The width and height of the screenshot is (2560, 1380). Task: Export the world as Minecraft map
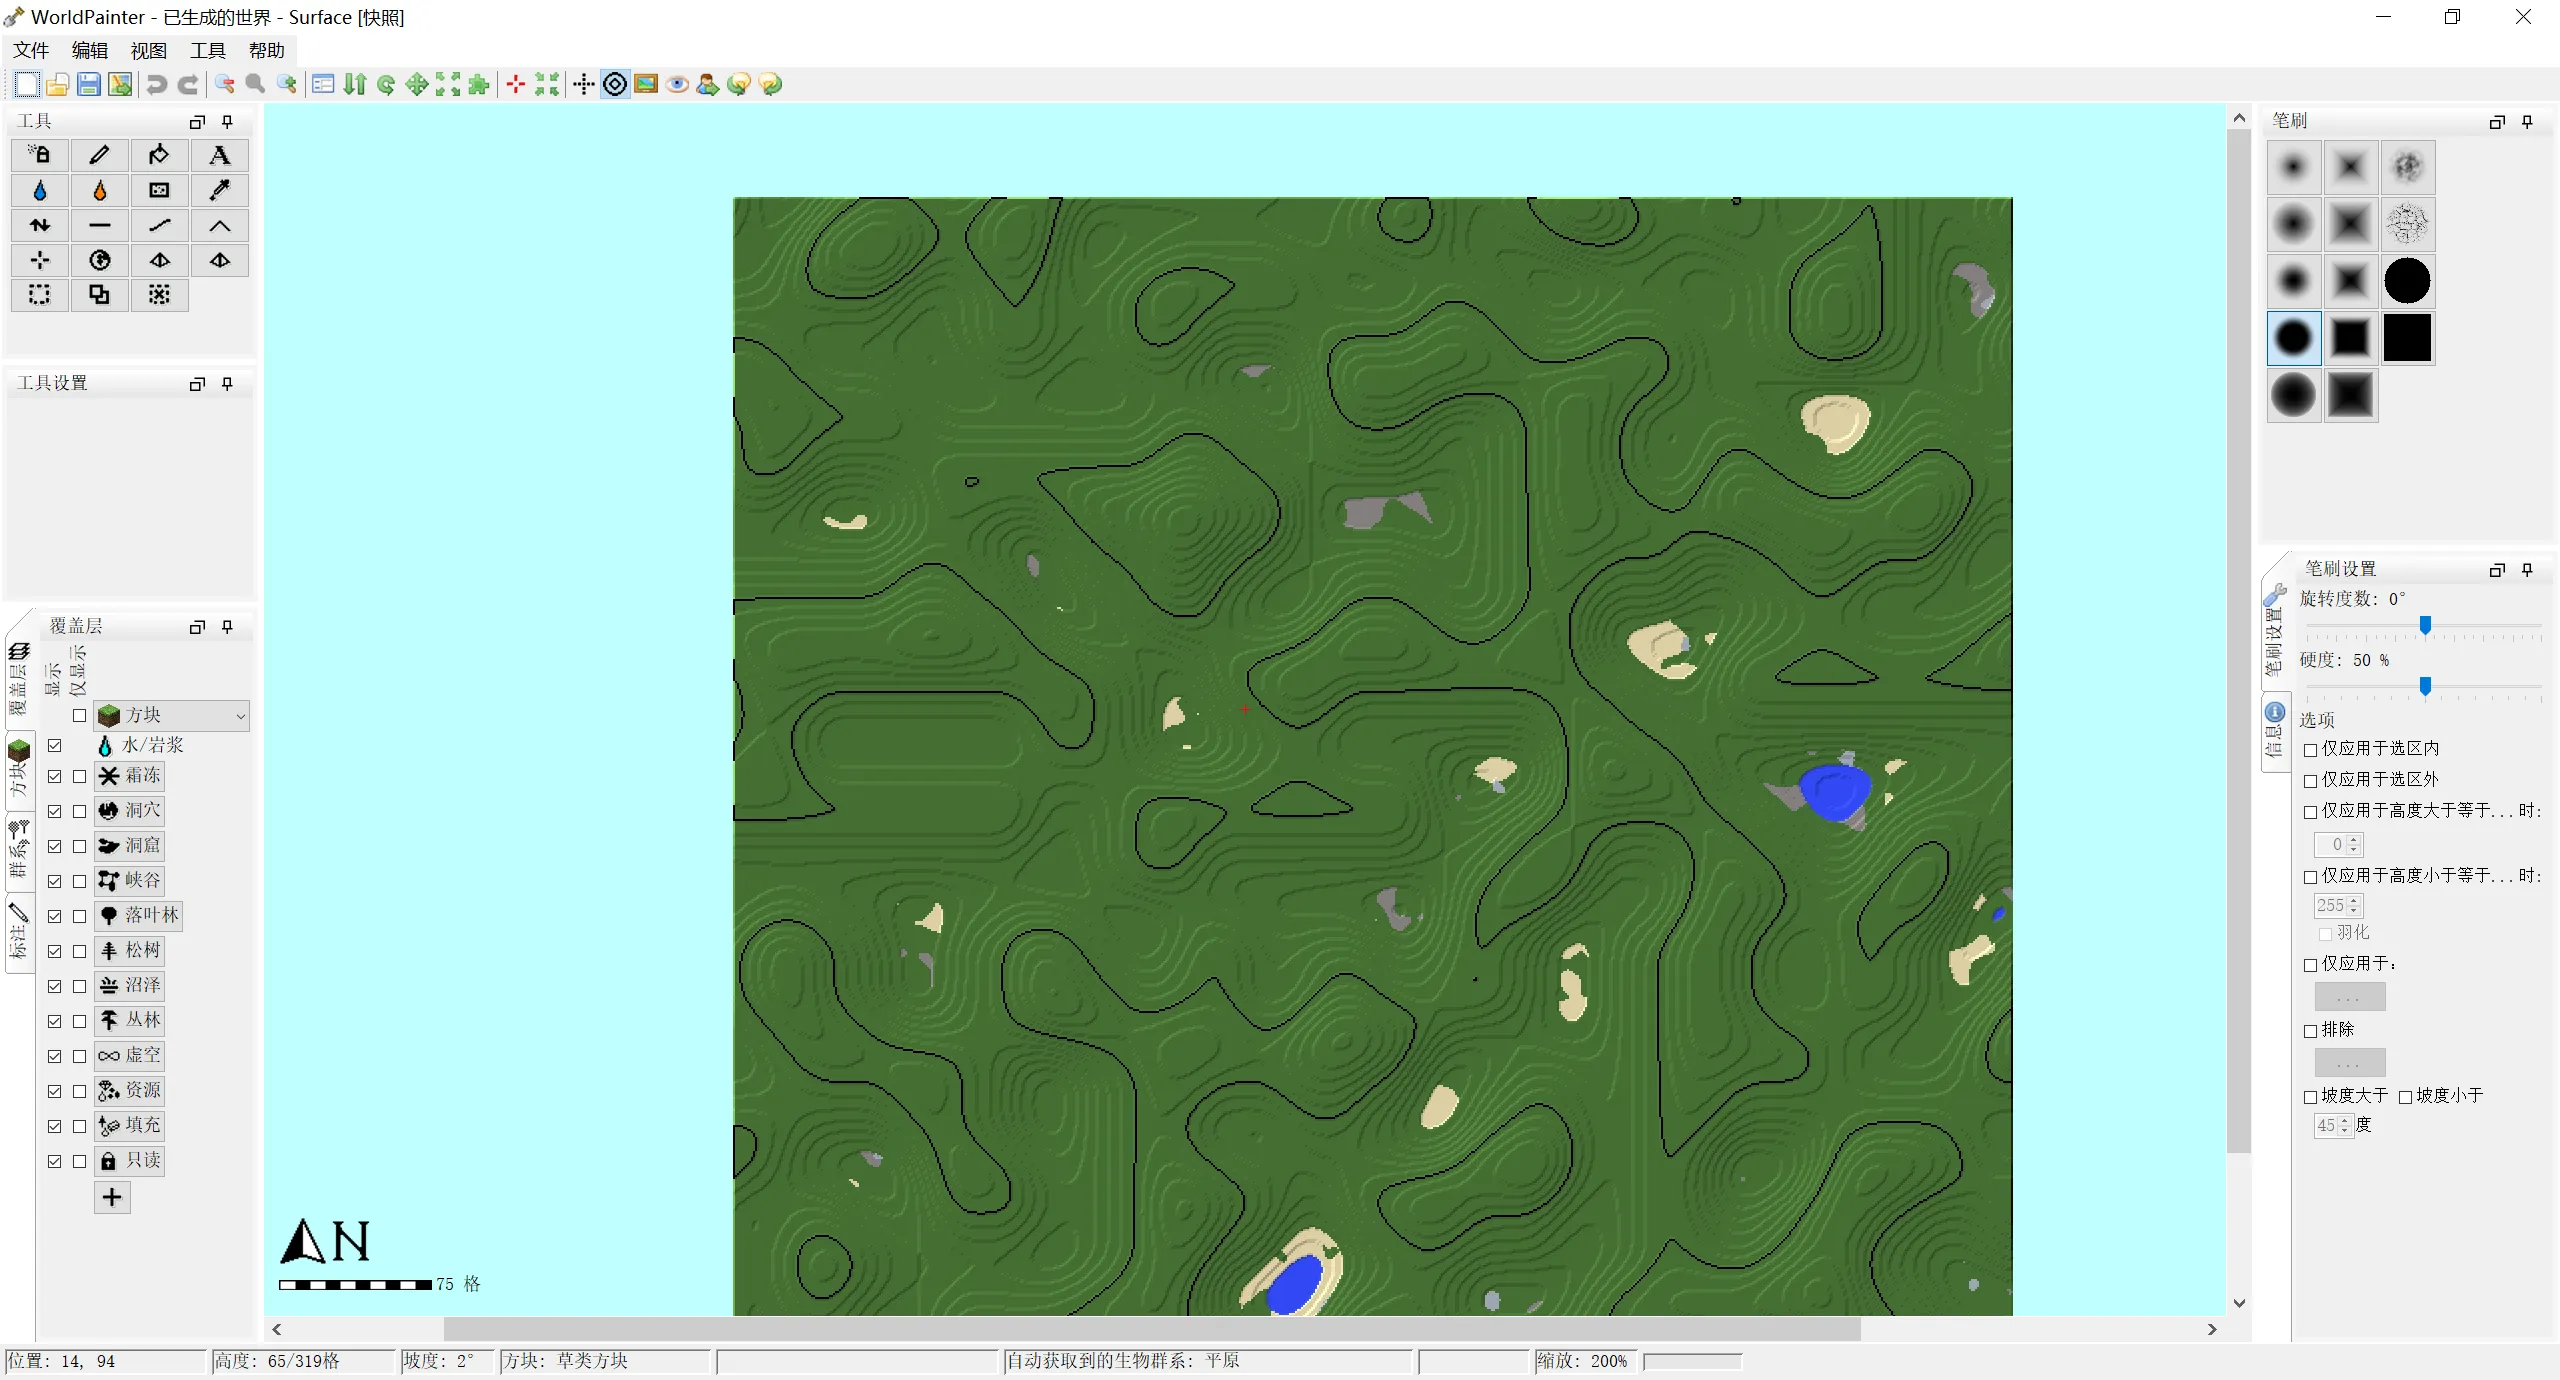click(120, 85)
